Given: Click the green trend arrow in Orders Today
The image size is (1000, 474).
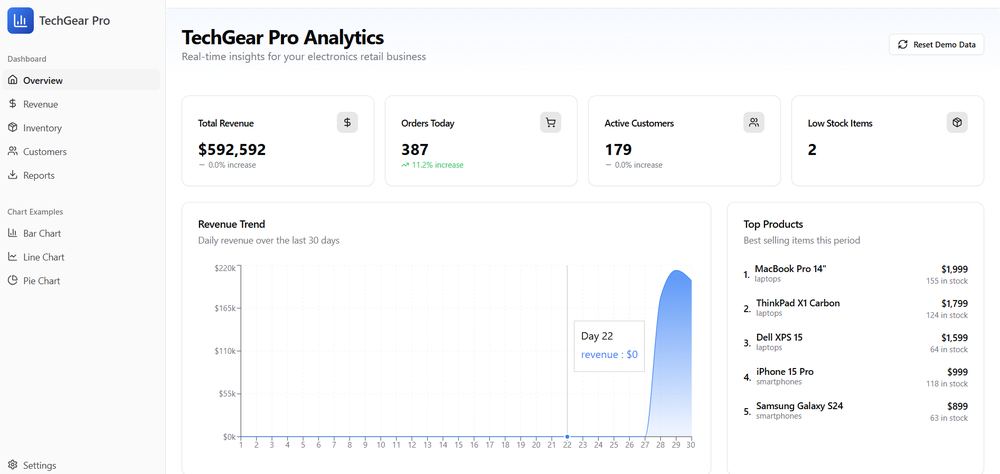Looking at the screenshot, I should coord(405,165).
